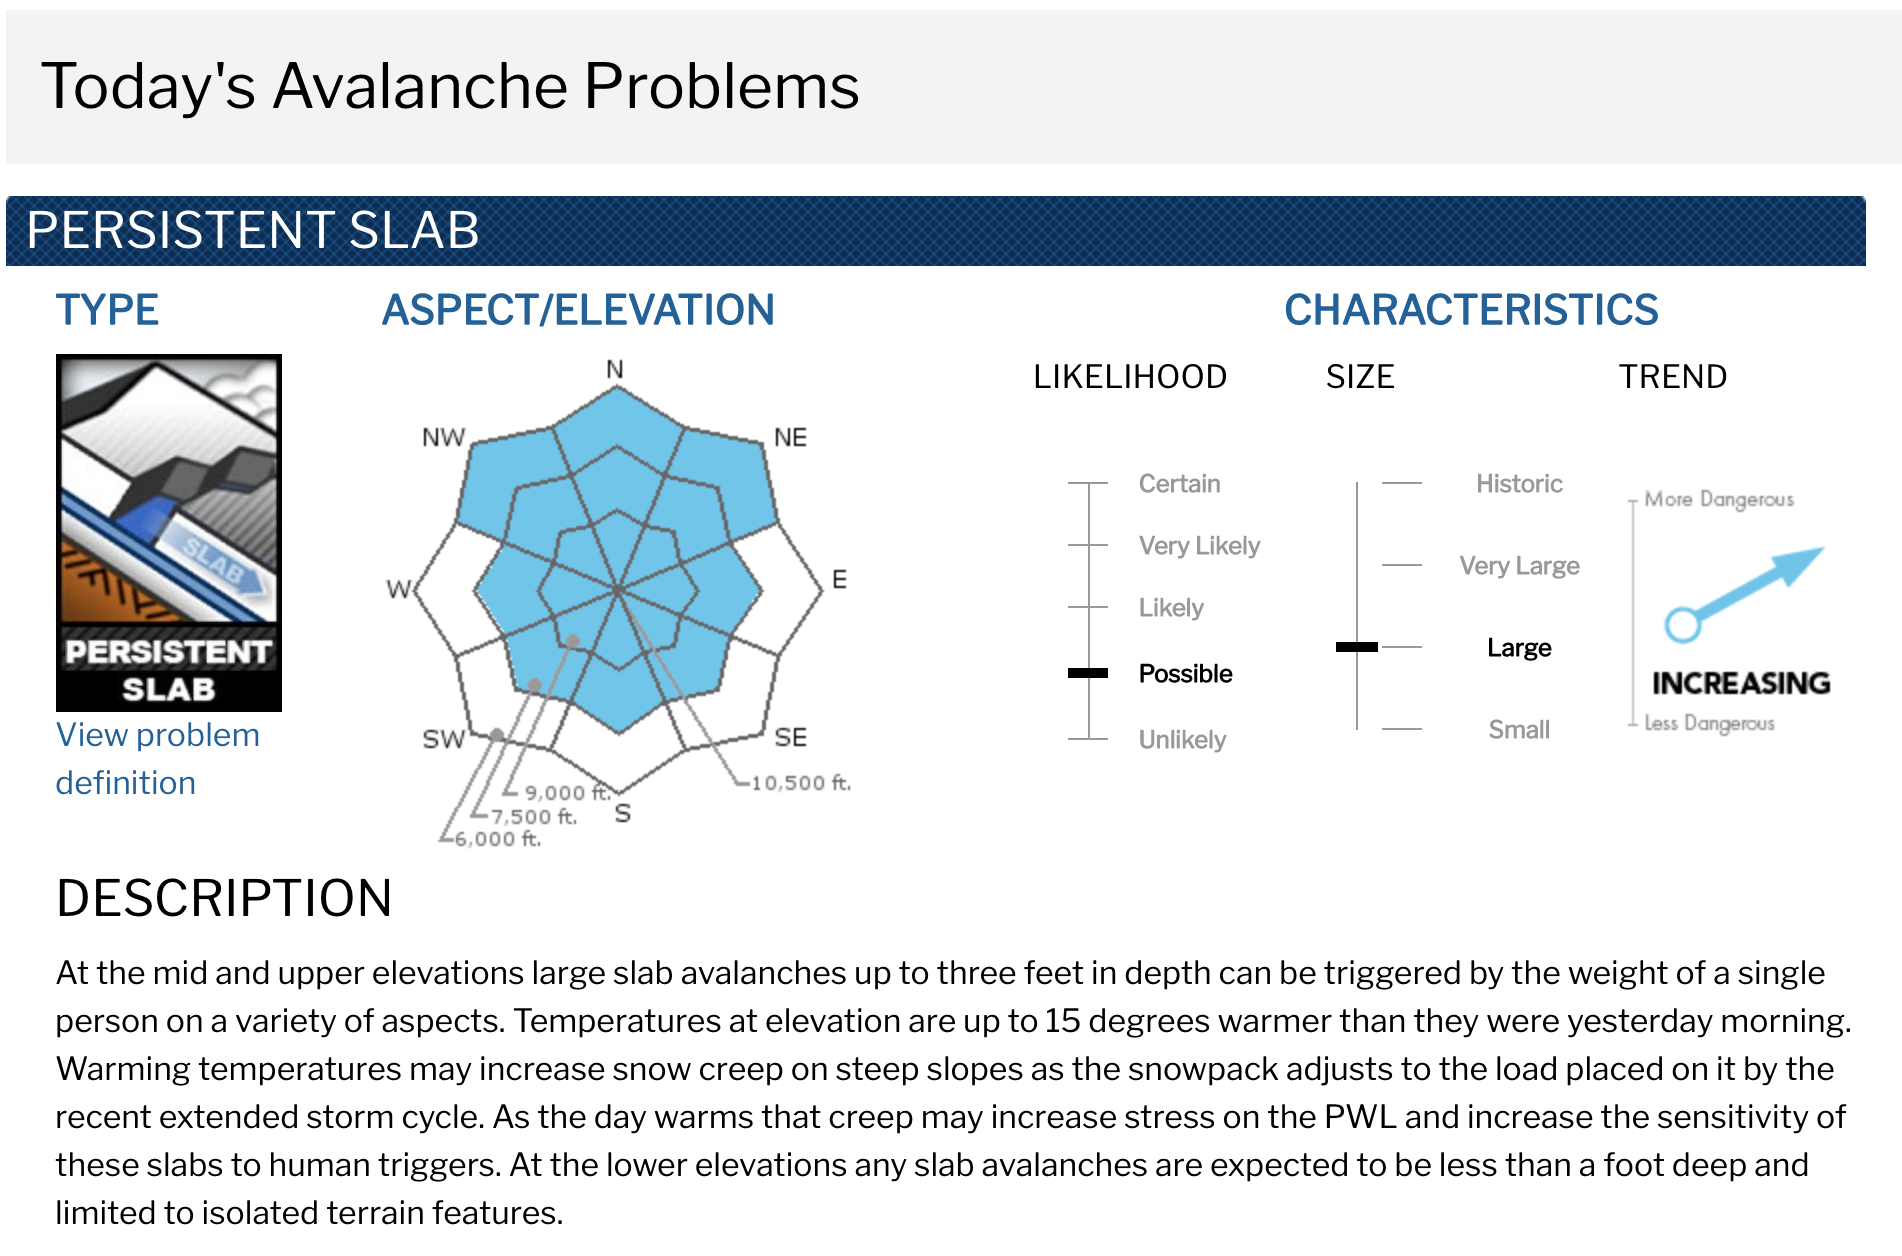Screen dimensions: 1902x1256
Task: Select the Very Large size level
Action: (1519, 566)
